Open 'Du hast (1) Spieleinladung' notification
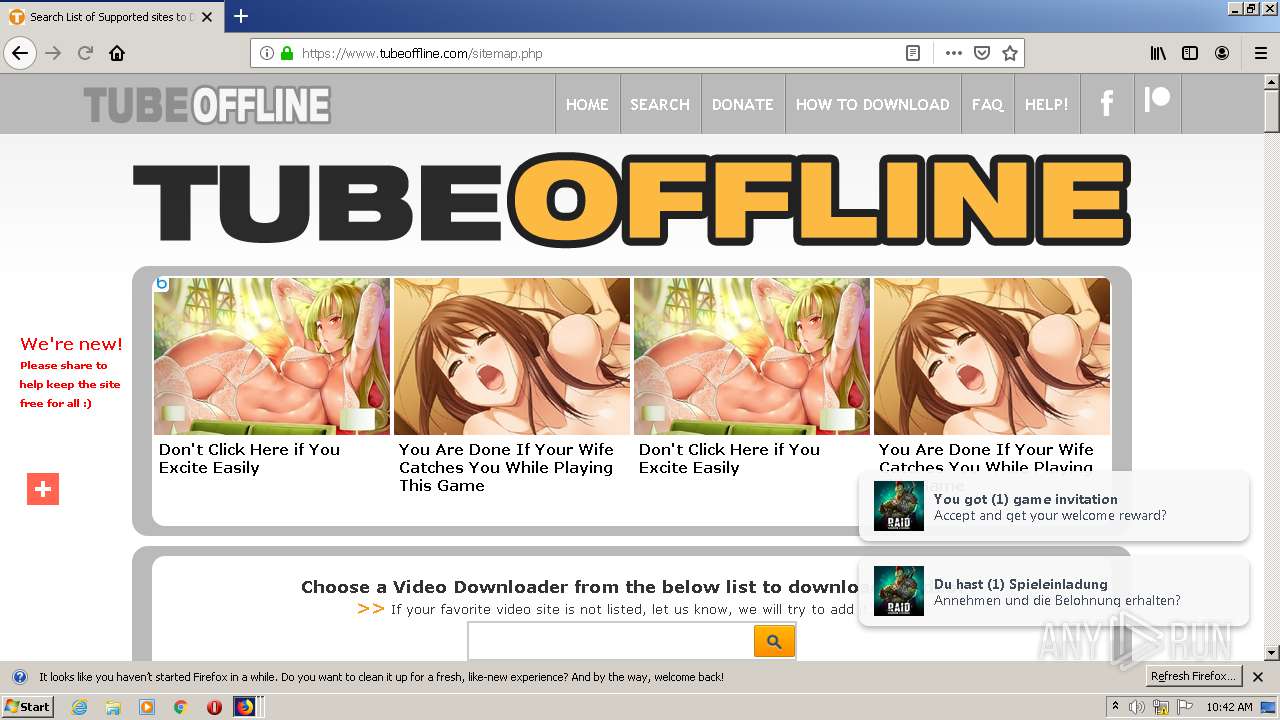This screenshot has width=1280, height=720. 1054,592
